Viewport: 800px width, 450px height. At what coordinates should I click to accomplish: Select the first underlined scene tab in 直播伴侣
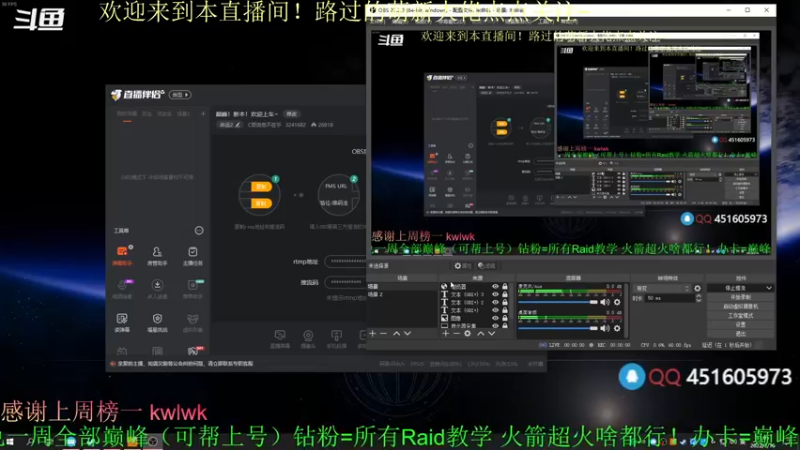click(127, 114)
